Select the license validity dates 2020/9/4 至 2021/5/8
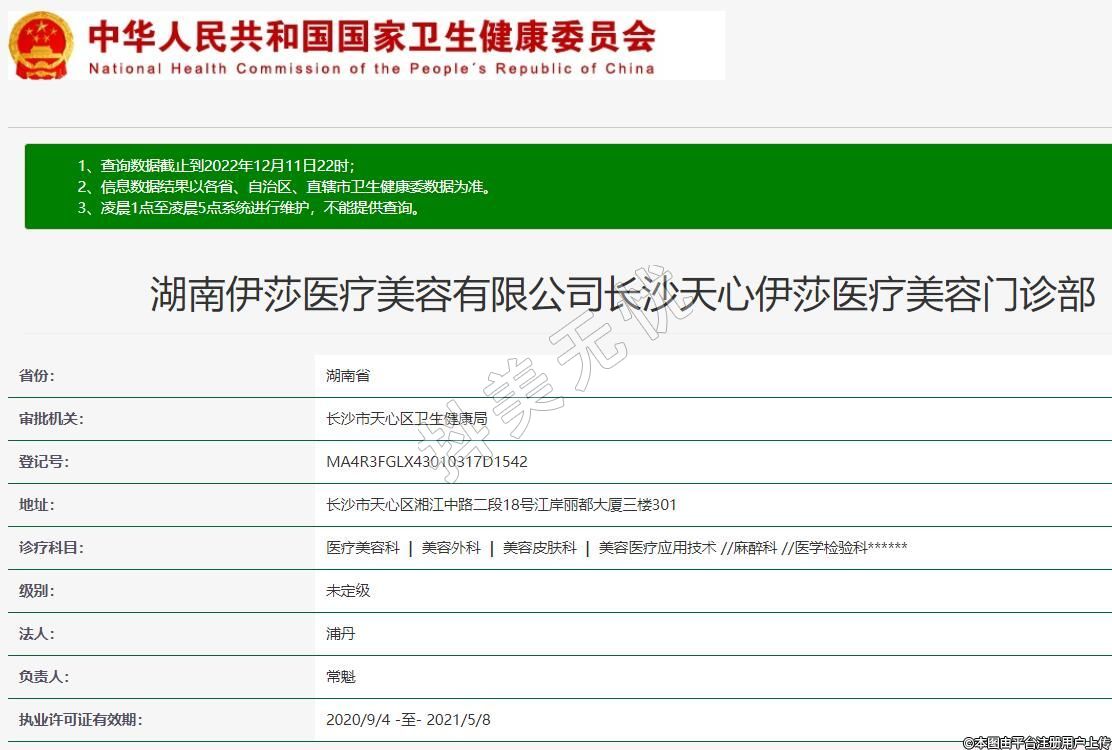 pos(408,720)
